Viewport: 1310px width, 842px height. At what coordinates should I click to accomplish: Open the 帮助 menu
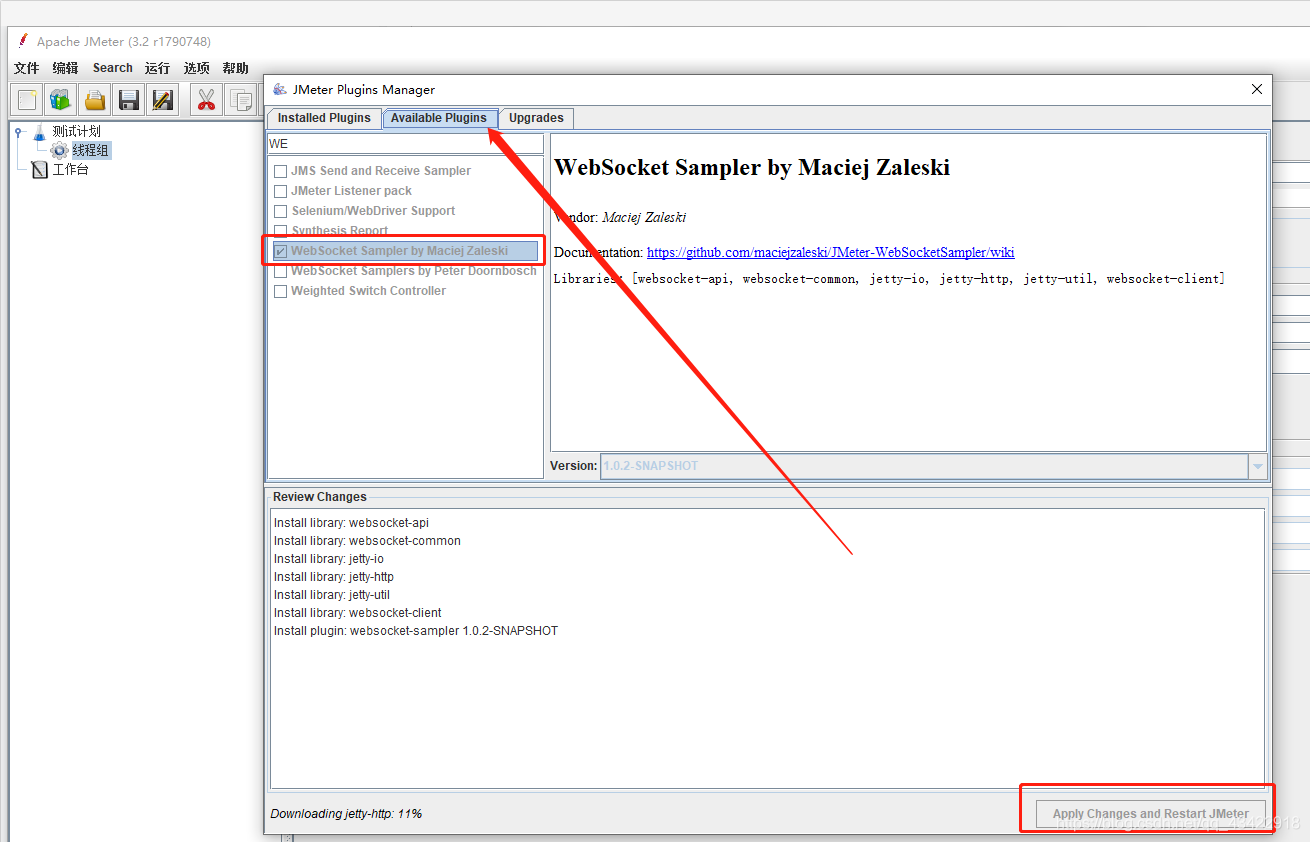pos(236,68)
